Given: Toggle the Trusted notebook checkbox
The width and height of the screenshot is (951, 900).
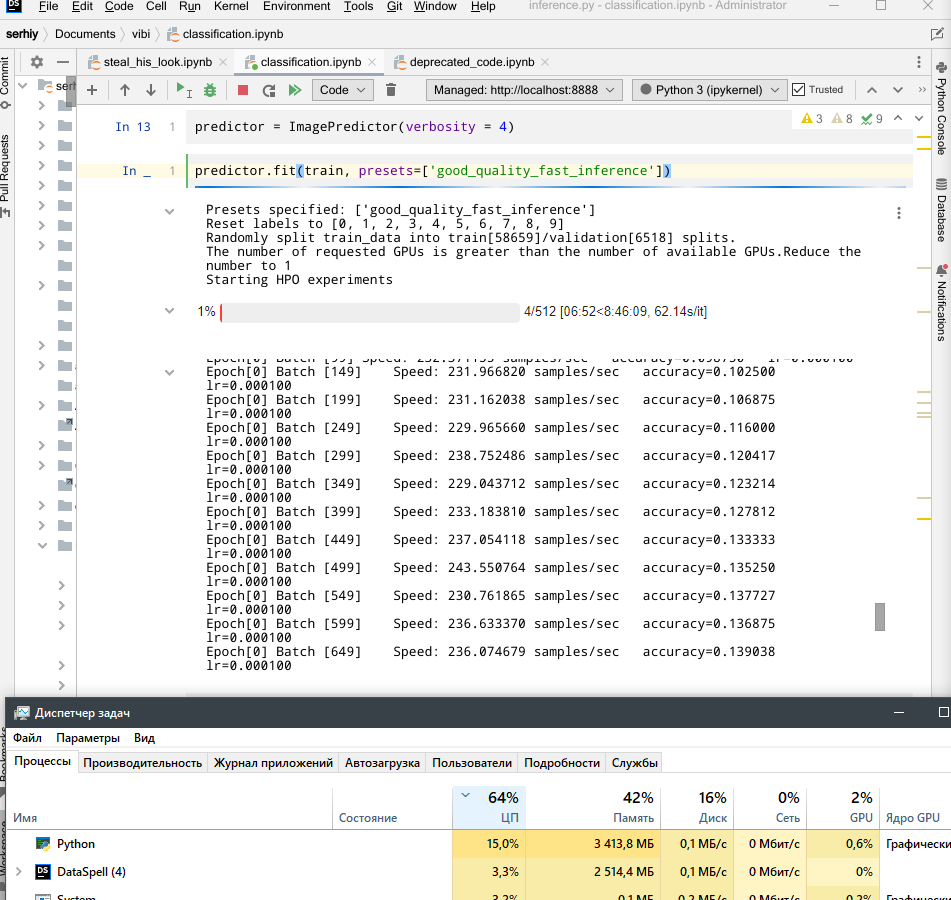Looking at the screenshot, I should (799, 90).
